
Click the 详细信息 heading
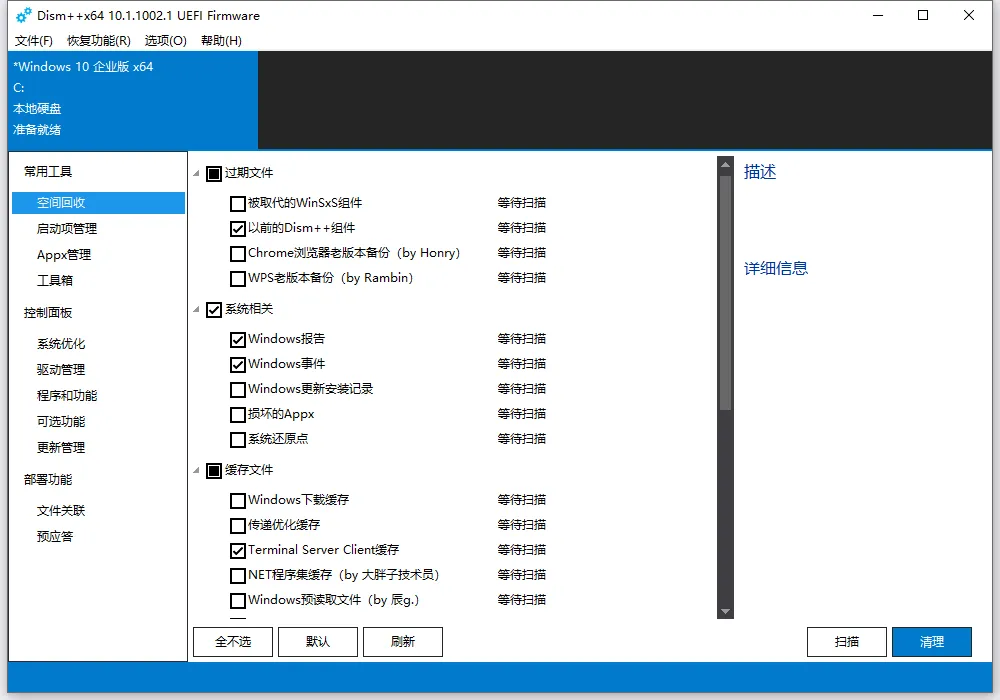(x=776, y=268)
